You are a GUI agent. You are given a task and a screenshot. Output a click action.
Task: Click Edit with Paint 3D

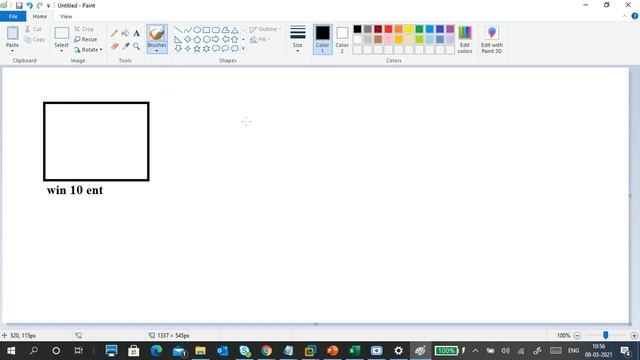pos(492,40)
